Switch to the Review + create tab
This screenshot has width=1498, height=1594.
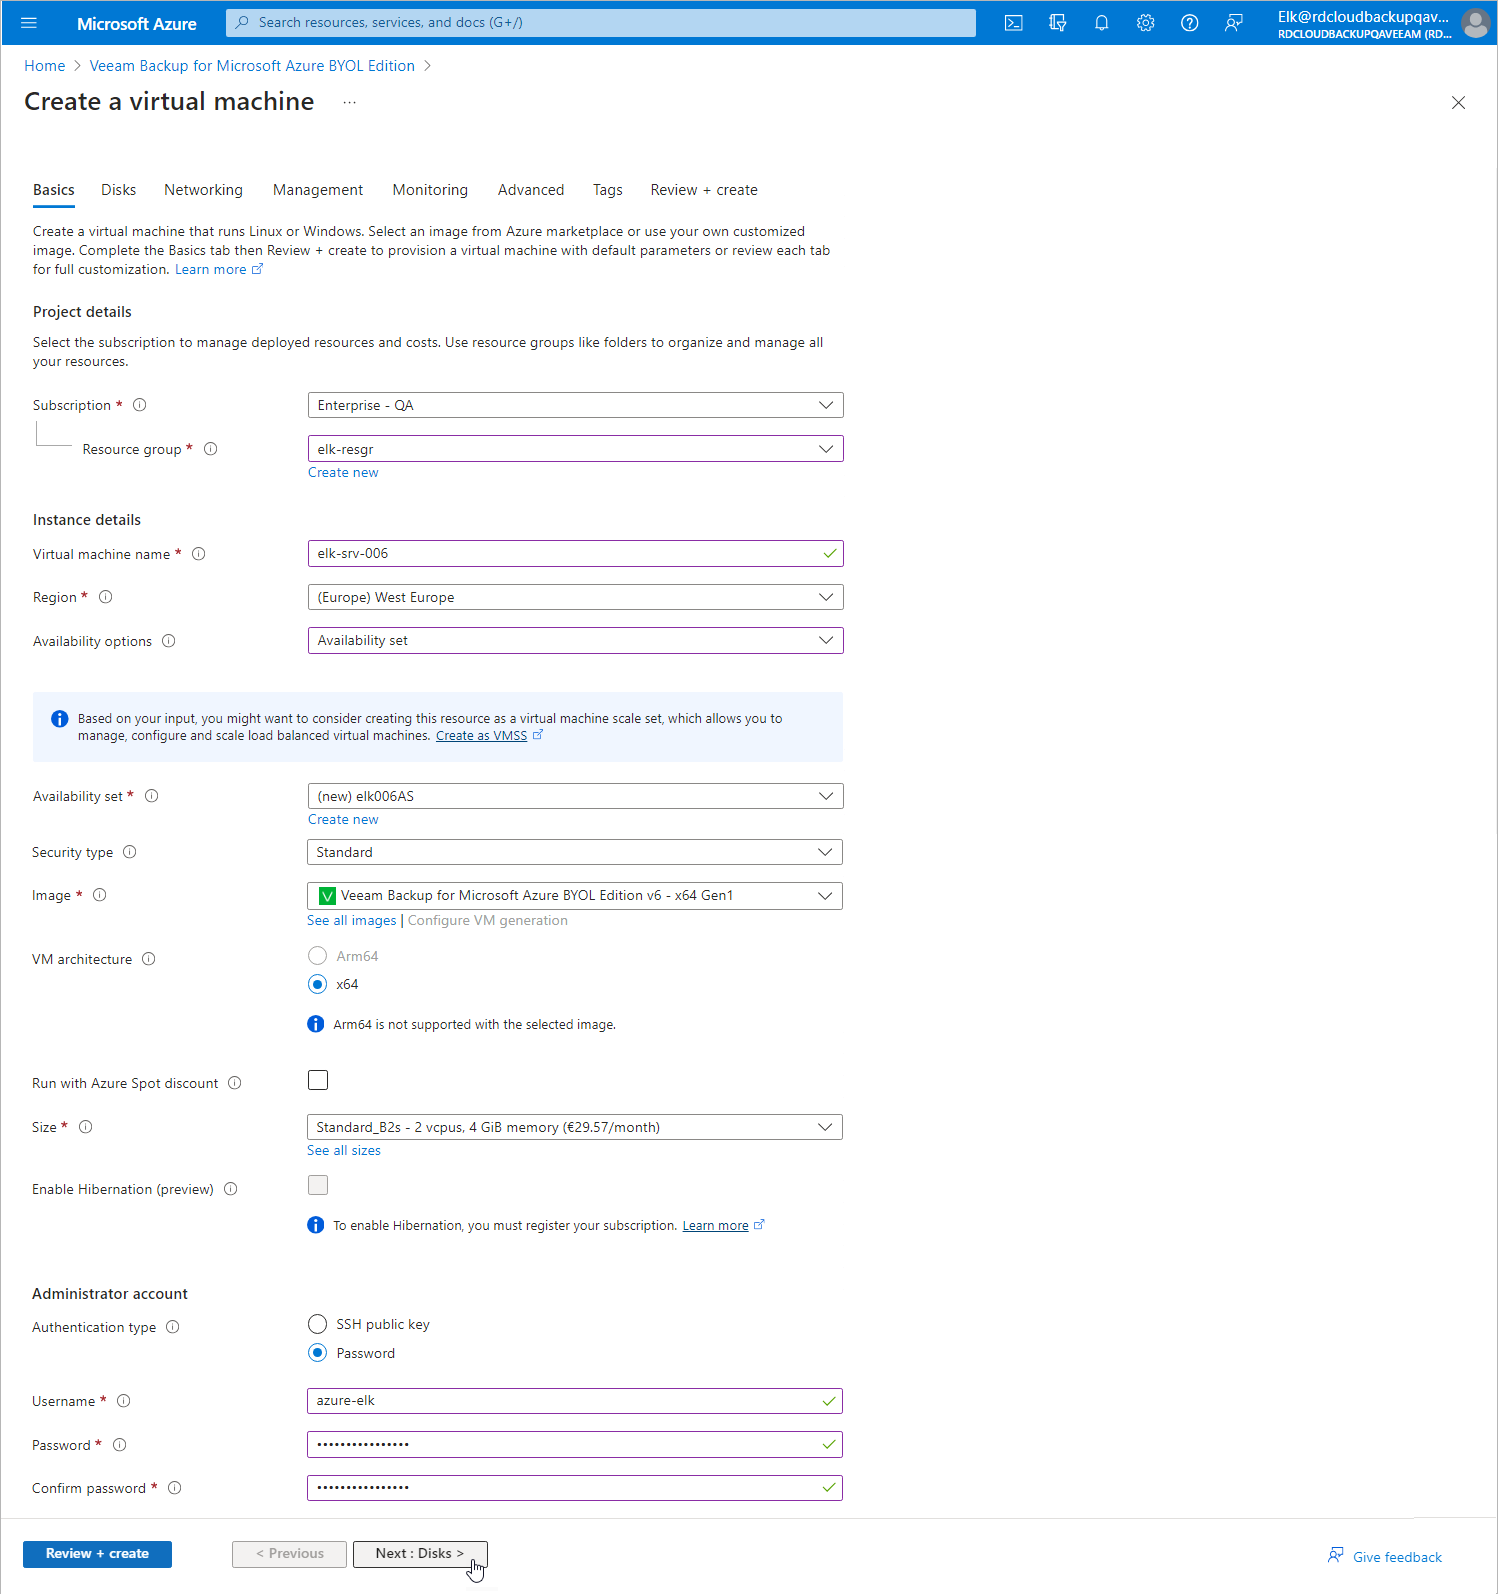pos(704,190)
